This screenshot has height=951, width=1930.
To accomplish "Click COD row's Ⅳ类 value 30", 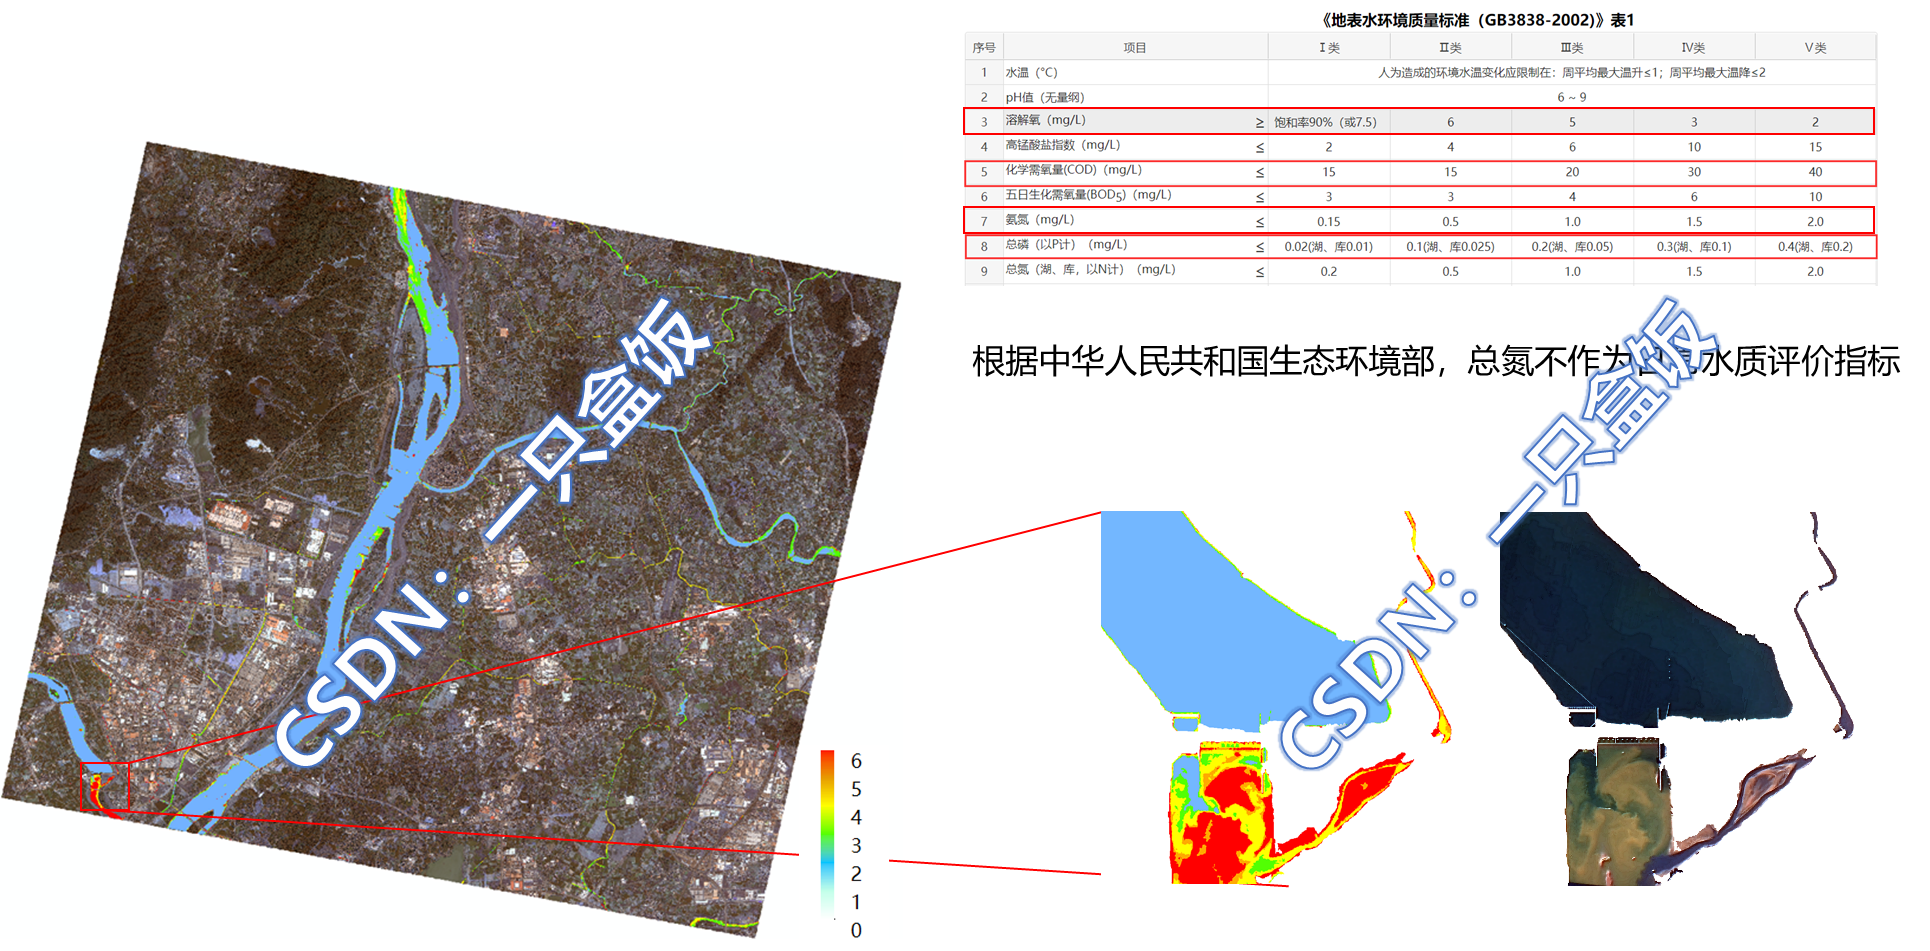I will (x=1694, y=172).
